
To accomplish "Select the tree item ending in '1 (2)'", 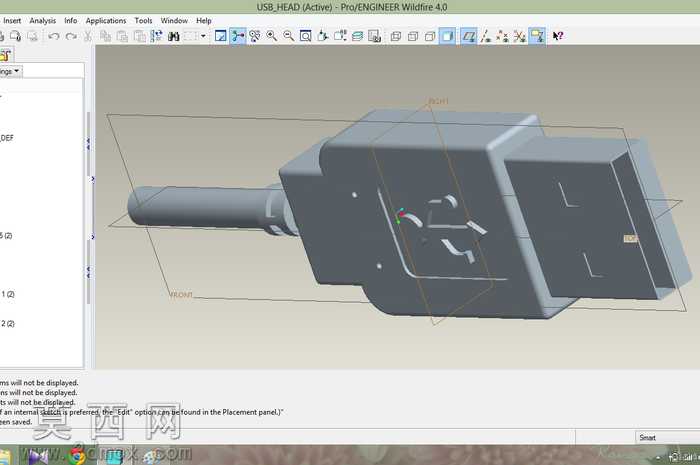I will coord(8,294).
